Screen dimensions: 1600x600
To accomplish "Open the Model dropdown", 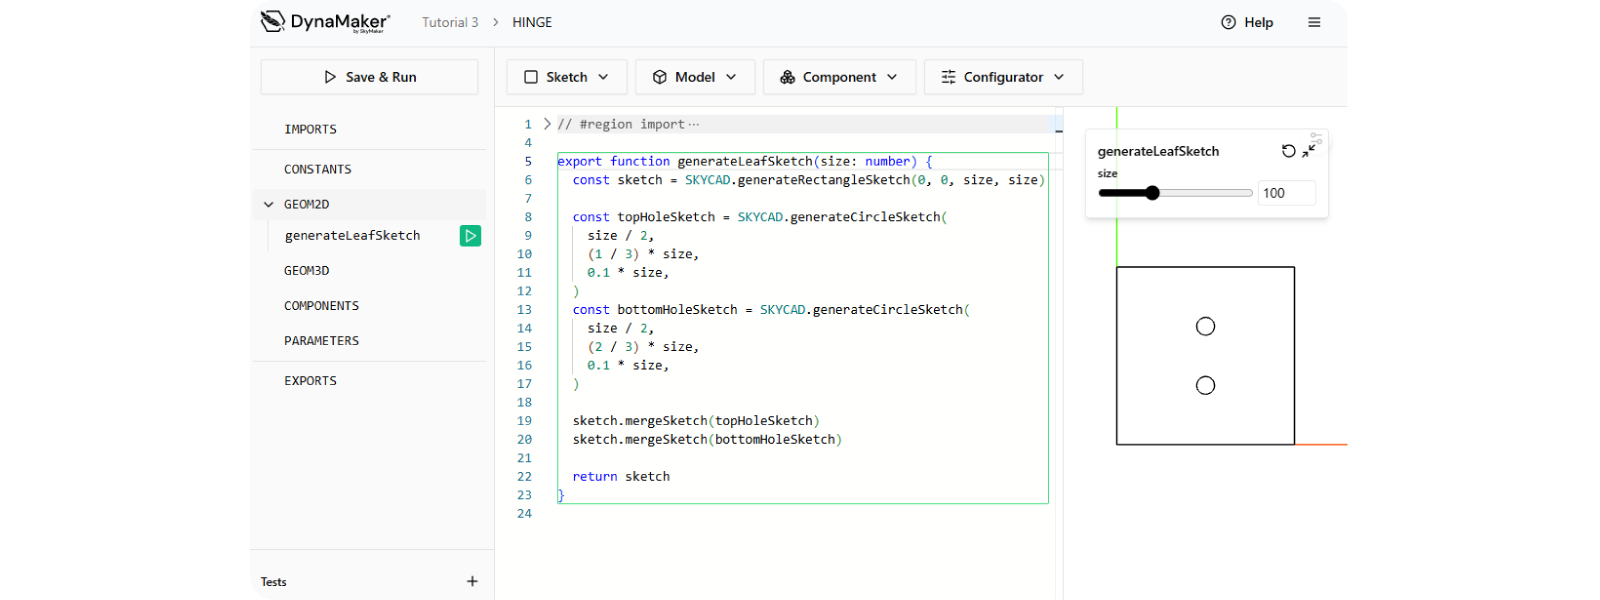I will pos(694,77).
